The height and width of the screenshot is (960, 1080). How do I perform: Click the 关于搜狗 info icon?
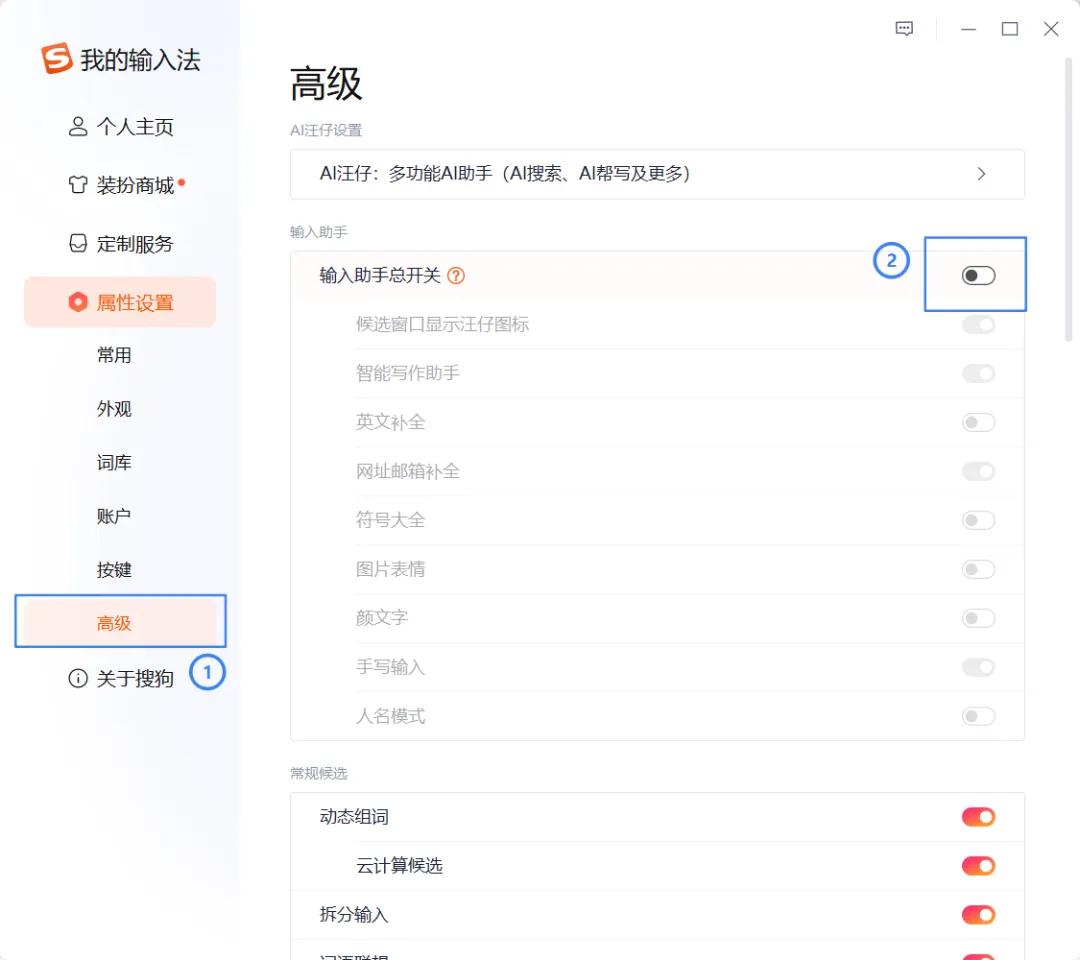click(78, 678)
